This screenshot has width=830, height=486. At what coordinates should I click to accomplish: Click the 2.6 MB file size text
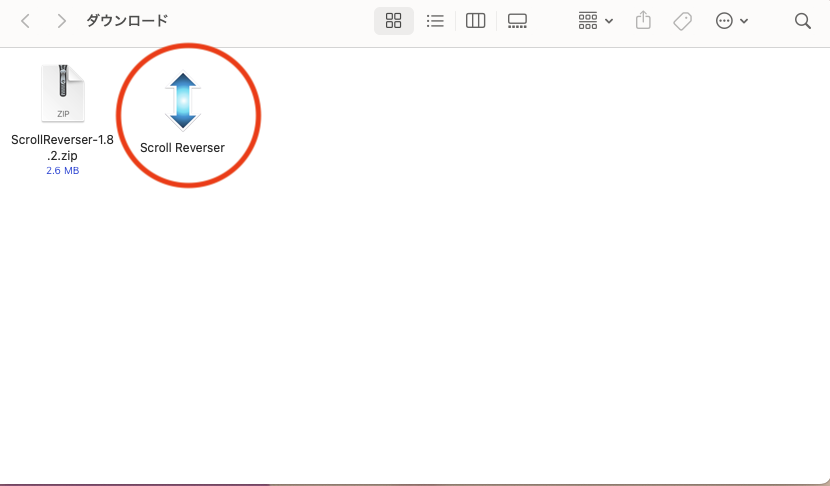coord(62,171)
